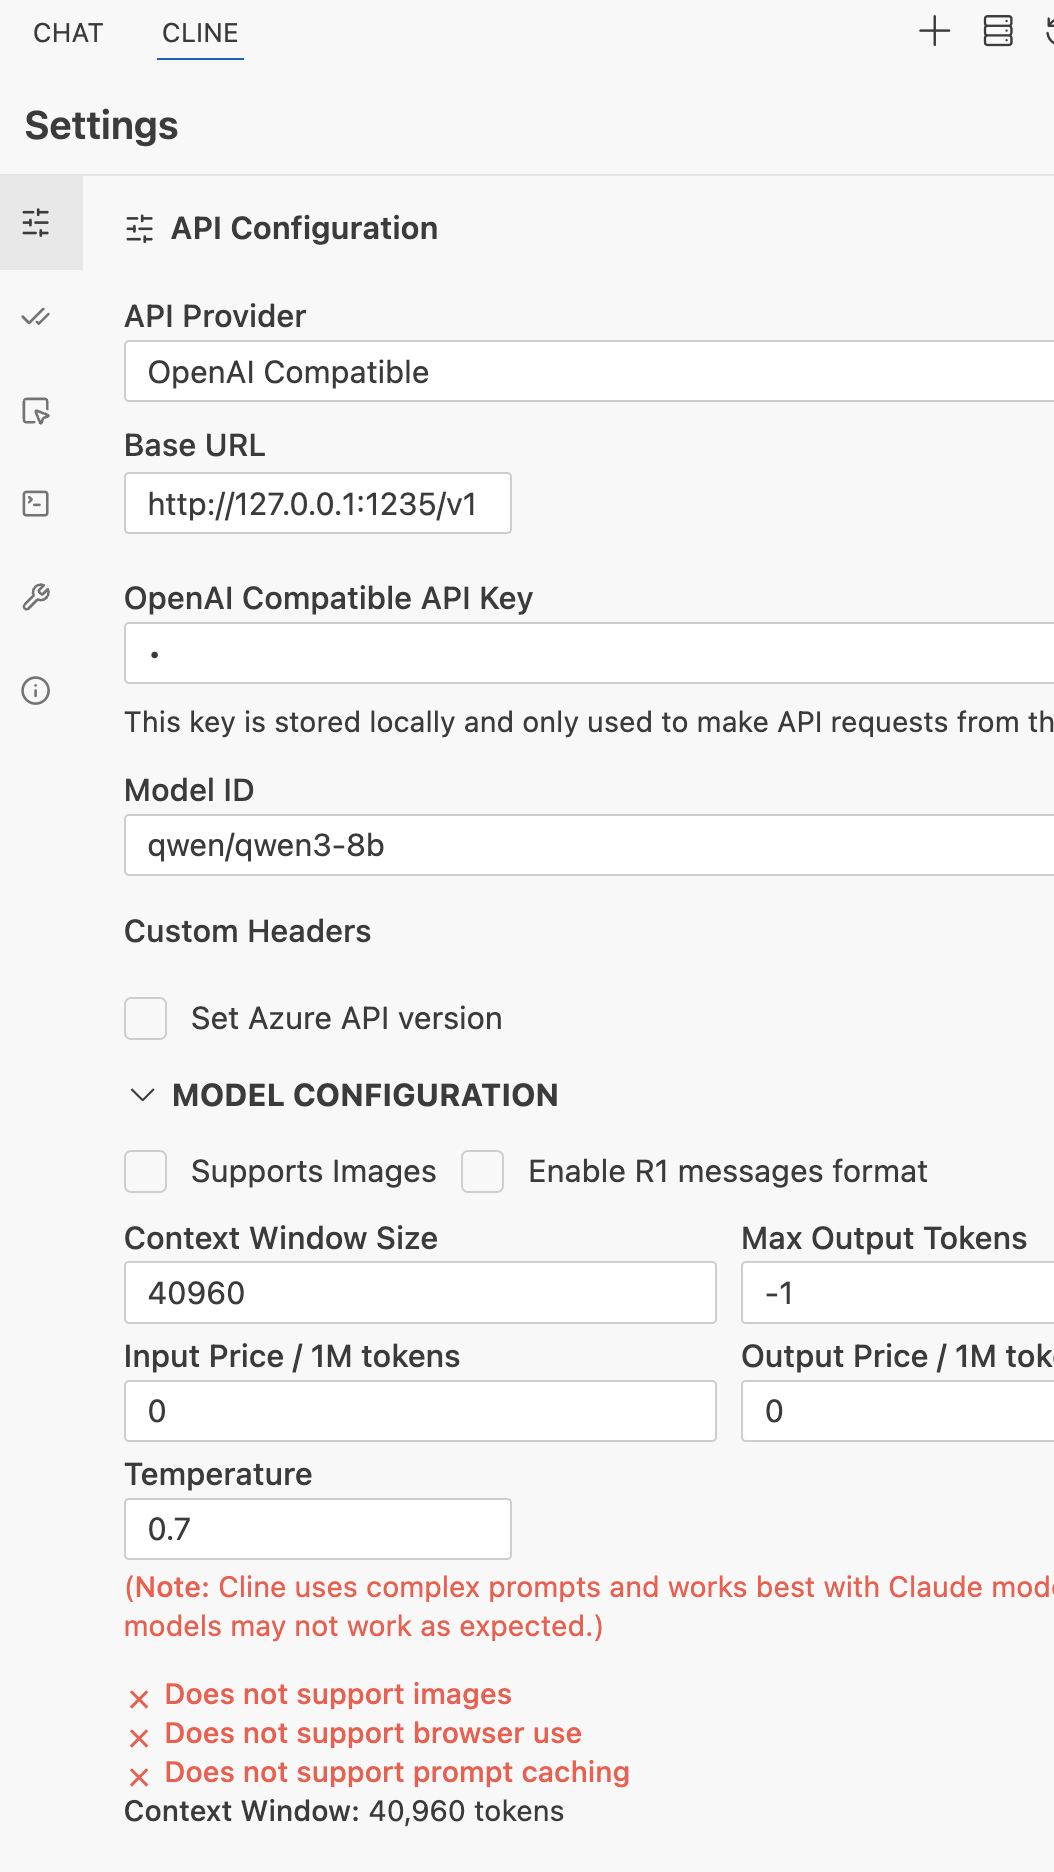Start a new task with plus icon
The width and height of the screenshot is (1054, 1872).
pos(934,31)
